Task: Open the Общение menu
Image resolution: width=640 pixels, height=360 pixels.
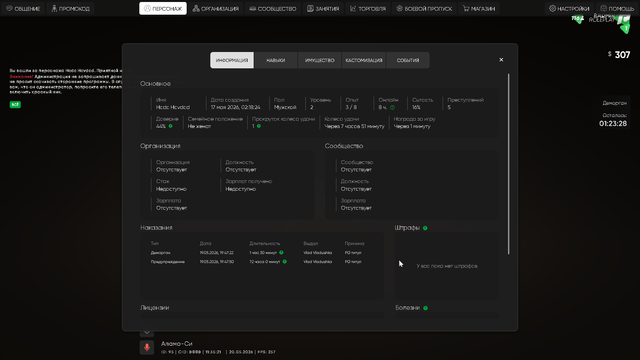Action: click(x=23, y=9)
